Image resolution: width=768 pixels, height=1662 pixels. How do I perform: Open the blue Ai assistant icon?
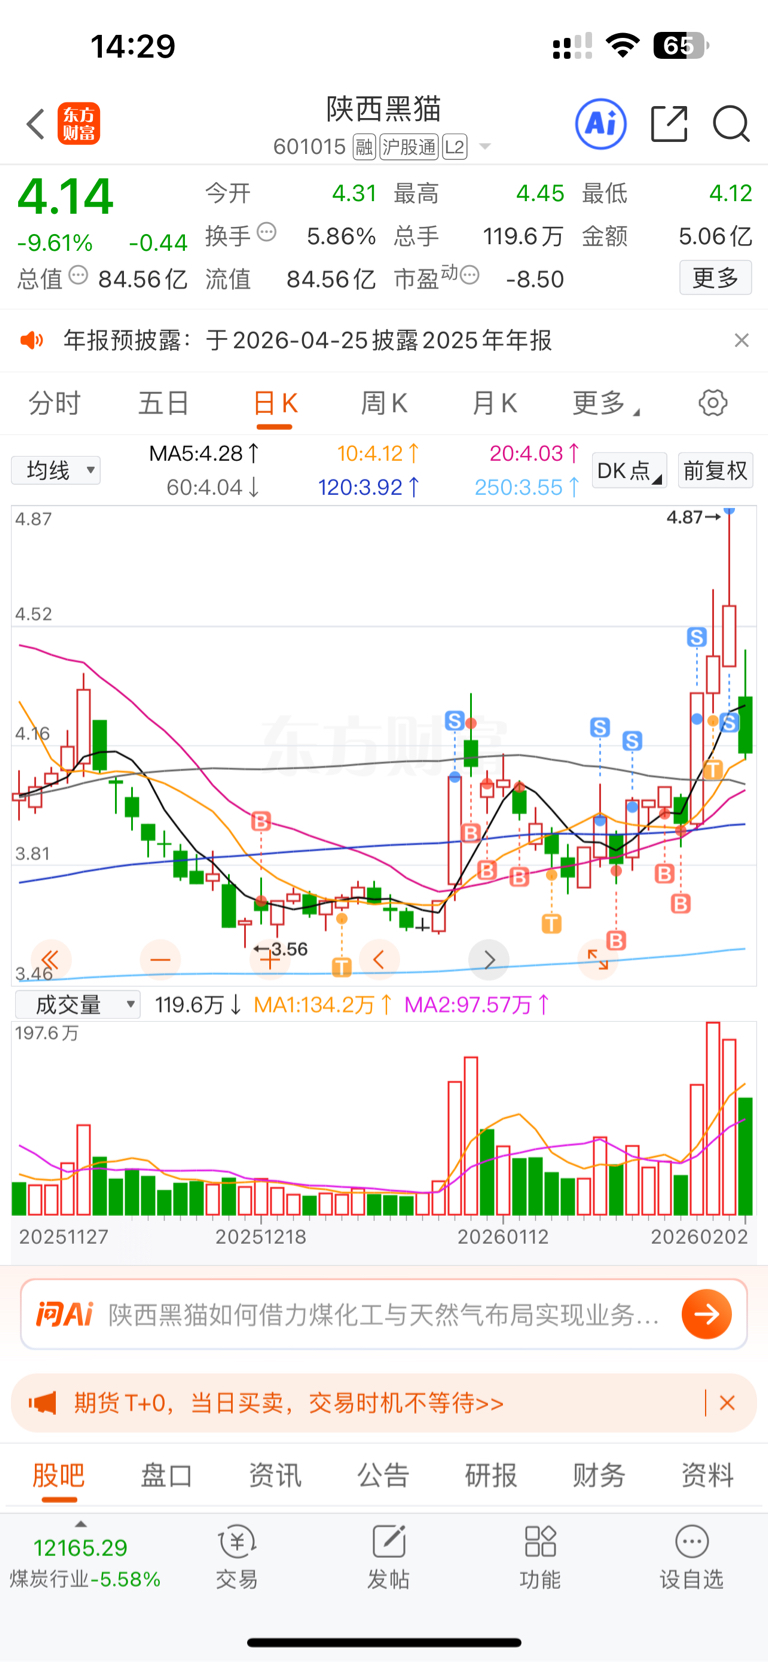pyautogui.click(x=601, y=124)
